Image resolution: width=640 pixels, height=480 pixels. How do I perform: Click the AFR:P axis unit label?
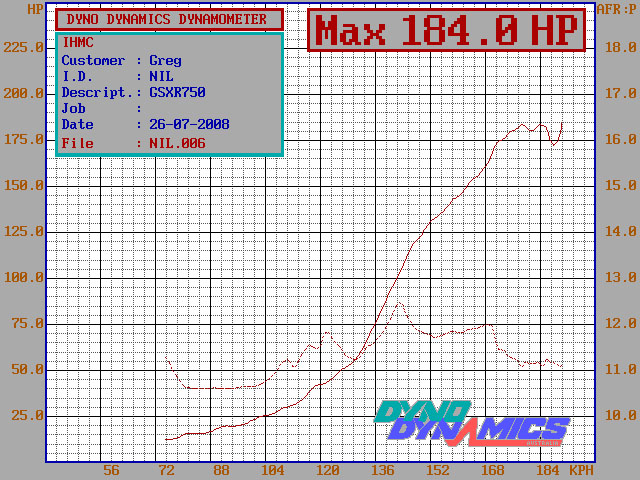coord(616,9)
